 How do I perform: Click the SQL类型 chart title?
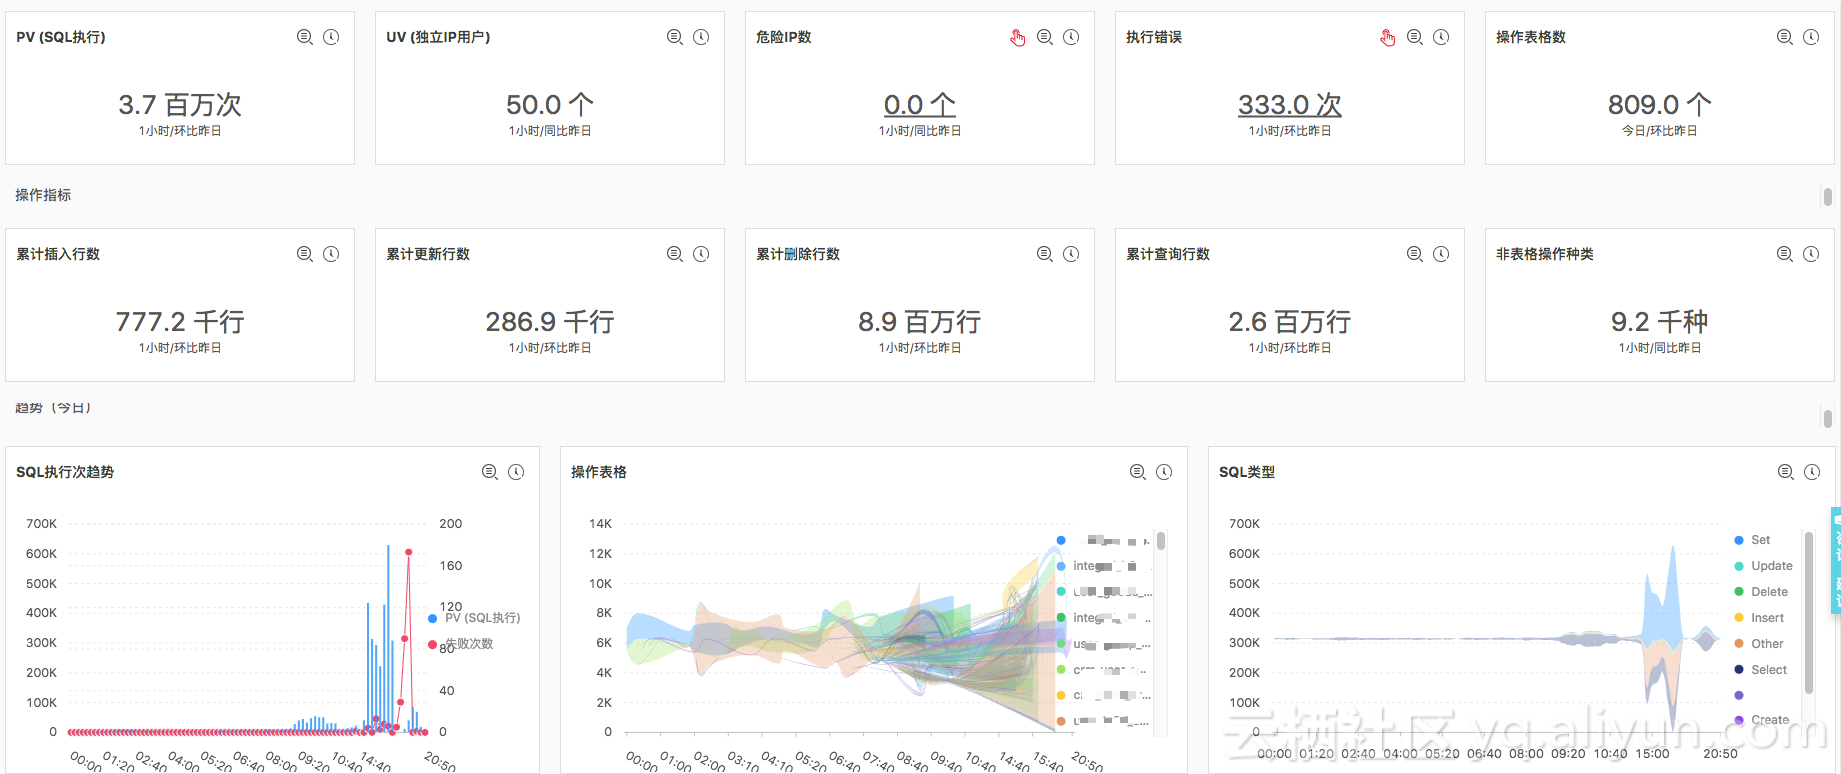pos(1247,472)
